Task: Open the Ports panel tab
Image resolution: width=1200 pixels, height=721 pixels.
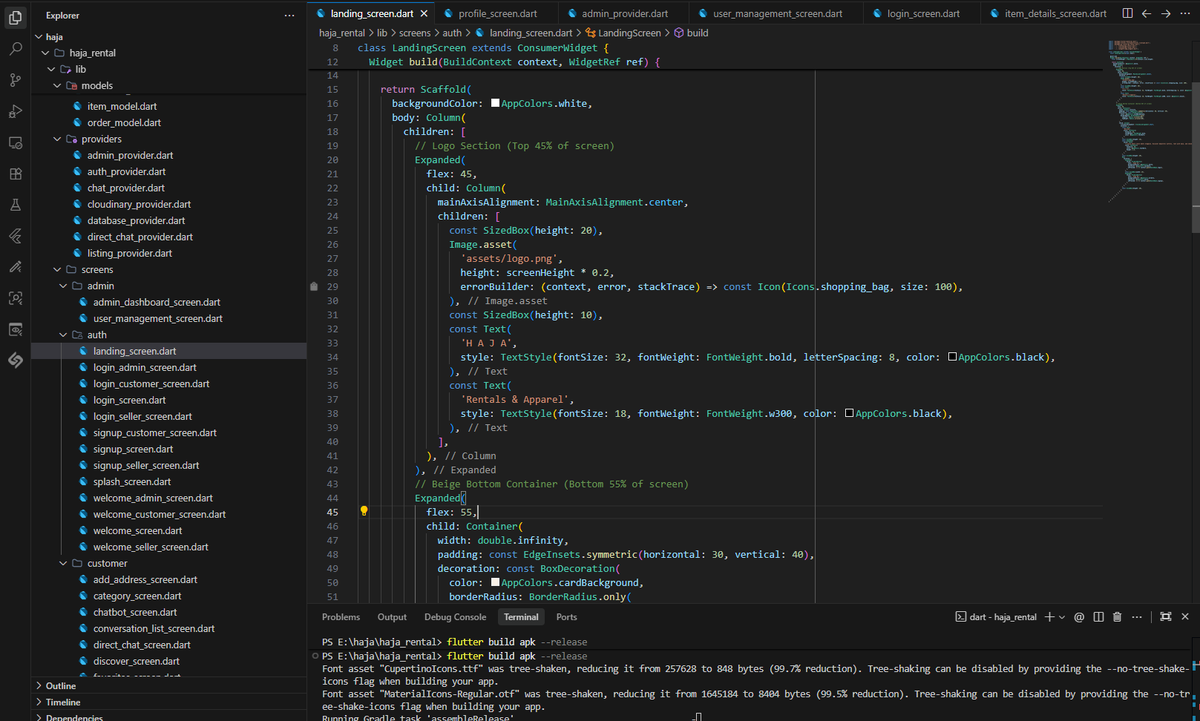Action: [x=567, y=617]
